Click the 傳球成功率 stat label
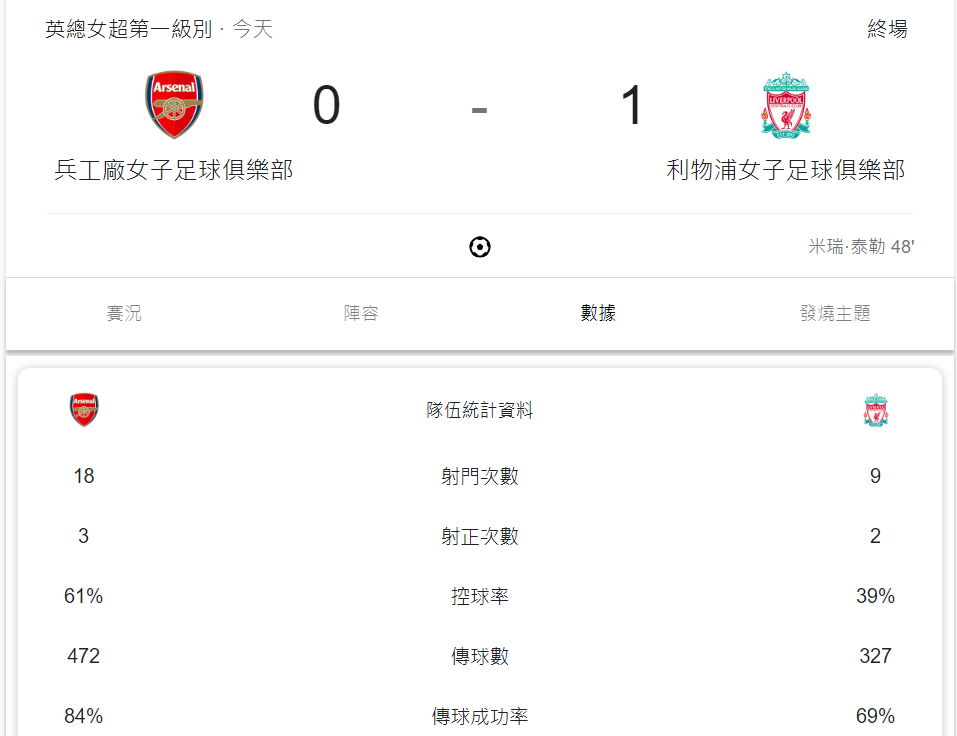Viewport: 957px width, 736px height. pos(480,715)
